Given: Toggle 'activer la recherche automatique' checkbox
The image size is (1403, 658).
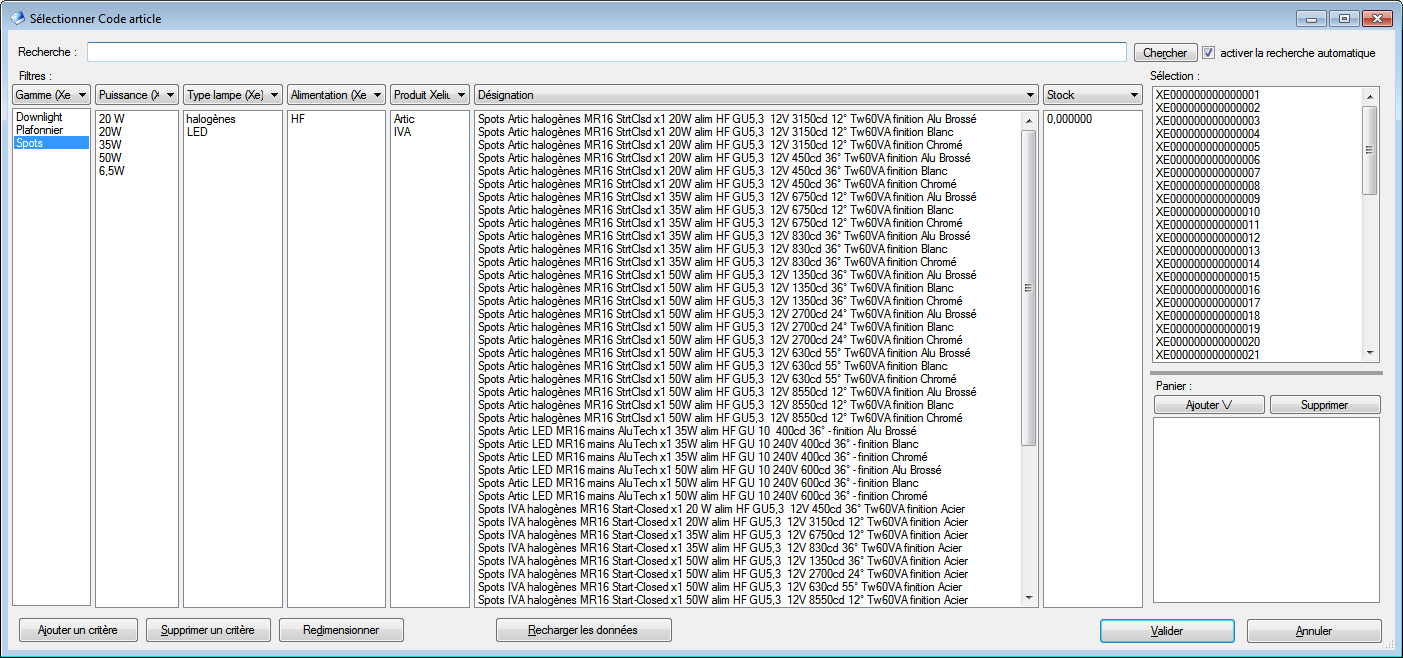Looking at the screenshot, I should tap(1208, 53).
